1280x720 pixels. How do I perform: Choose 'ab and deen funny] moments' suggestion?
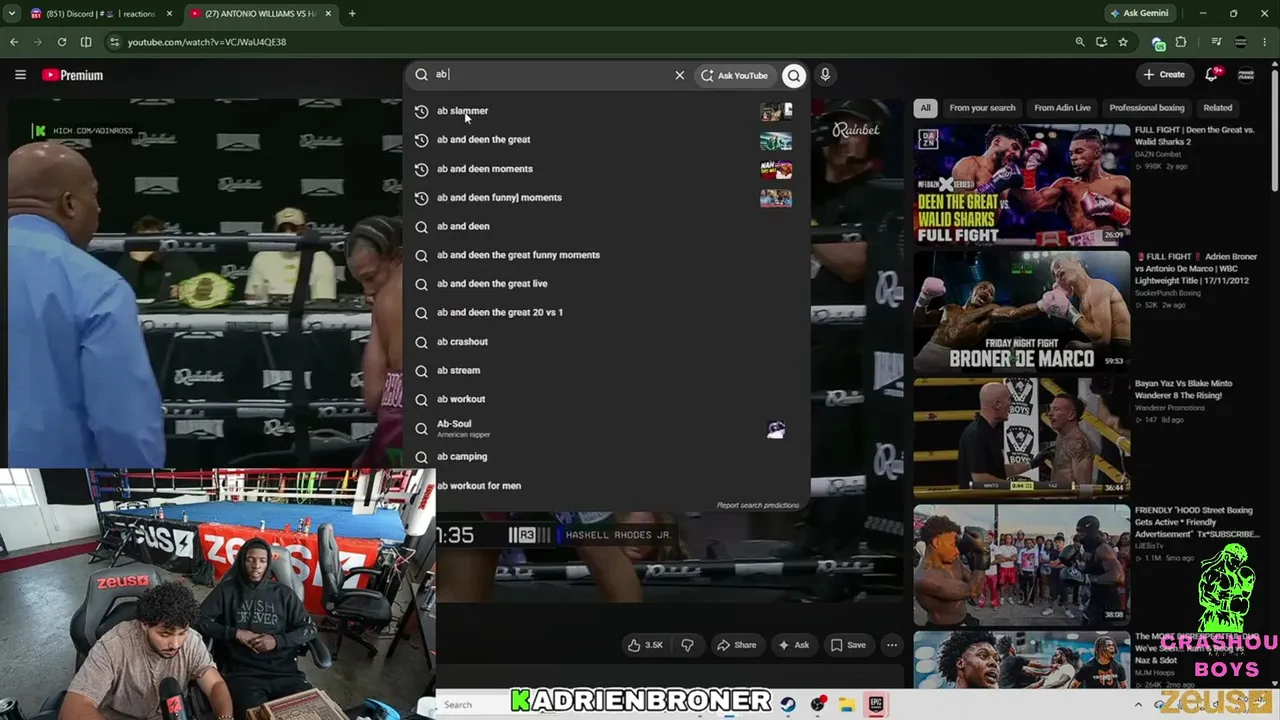coord(607,198)
